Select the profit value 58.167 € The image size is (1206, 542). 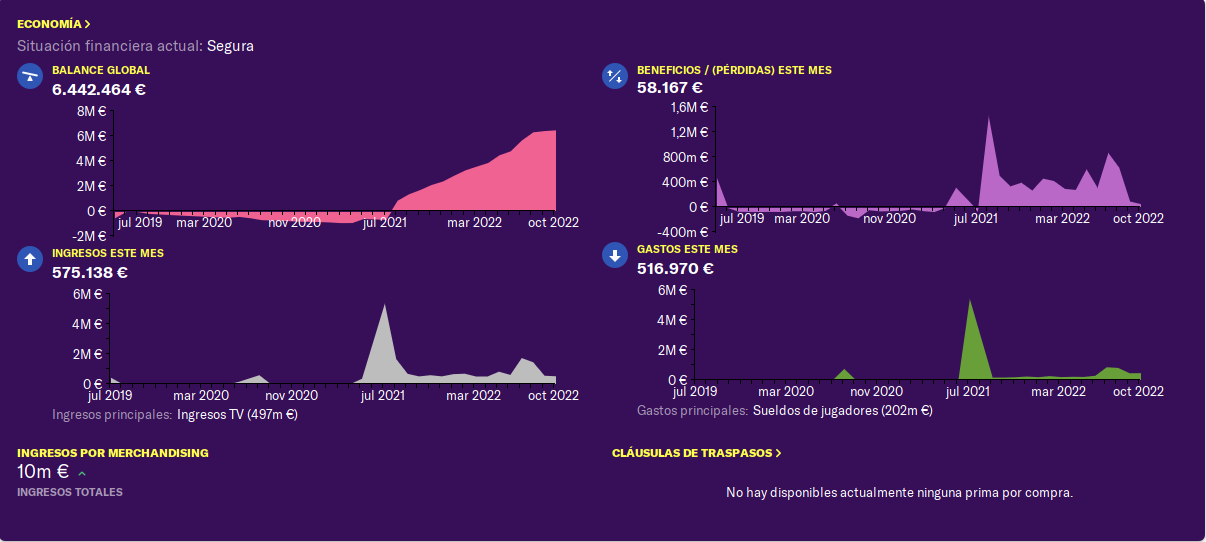[670, 87]
